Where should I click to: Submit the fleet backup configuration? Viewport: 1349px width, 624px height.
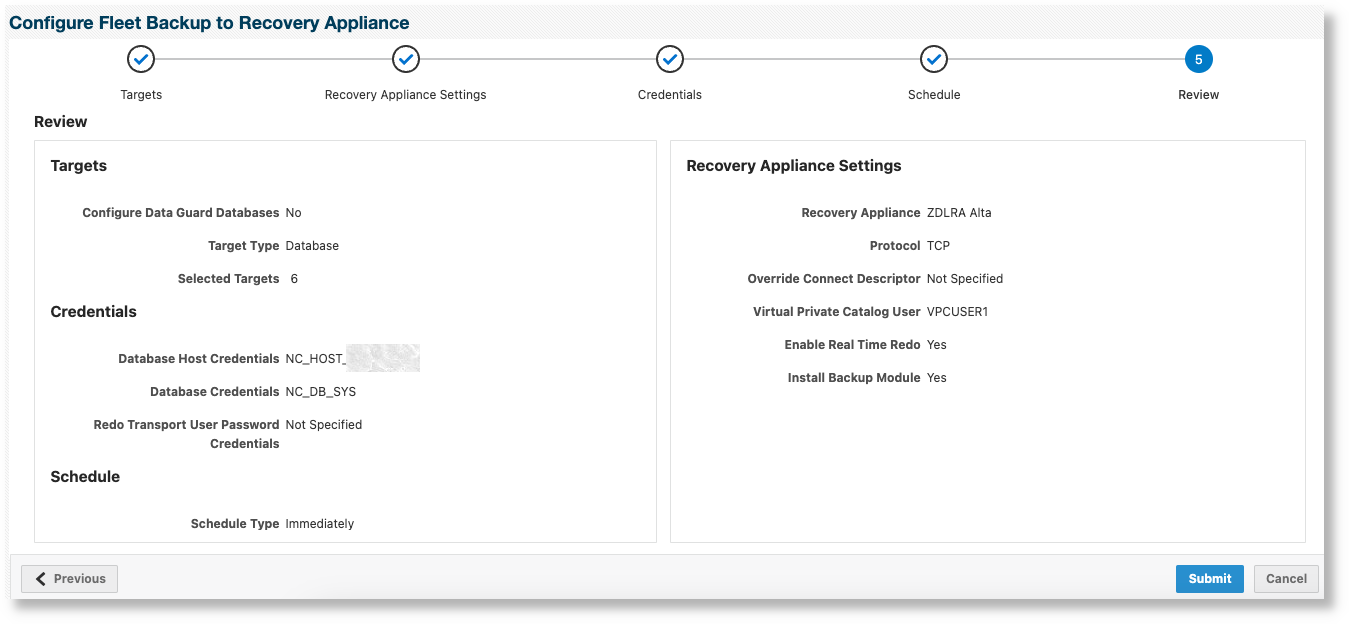pos(1210,579)
